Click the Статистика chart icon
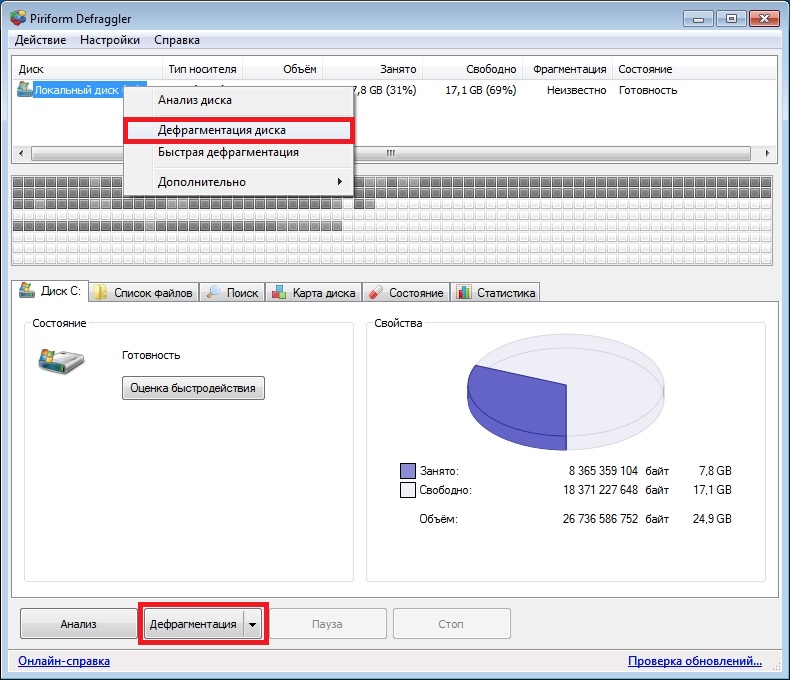This screenshot has width=790, height=680. pos(464,293)
